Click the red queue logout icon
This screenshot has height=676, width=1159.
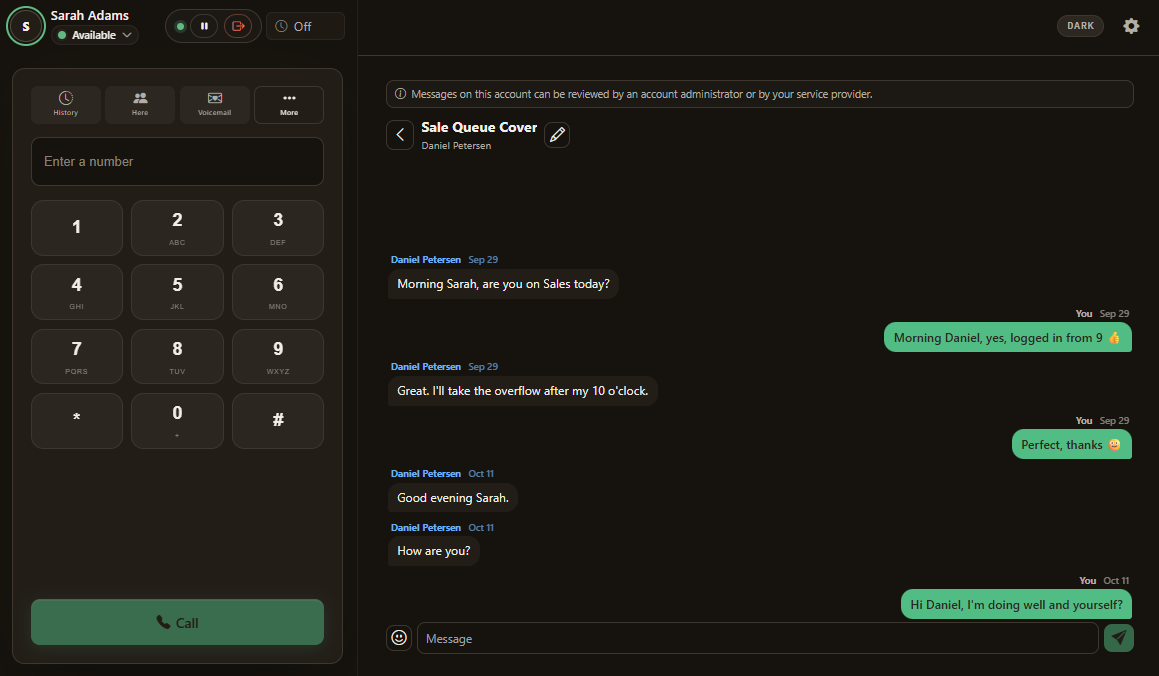[x=238, y=26]
